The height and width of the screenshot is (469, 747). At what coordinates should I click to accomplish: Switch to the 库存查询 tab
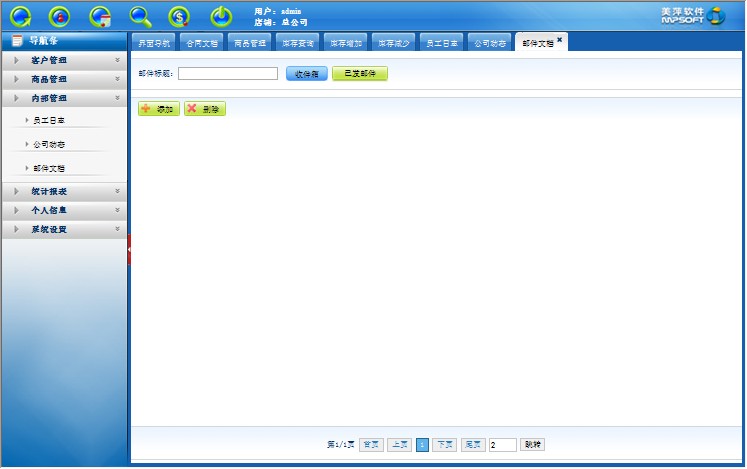[298, 44]
